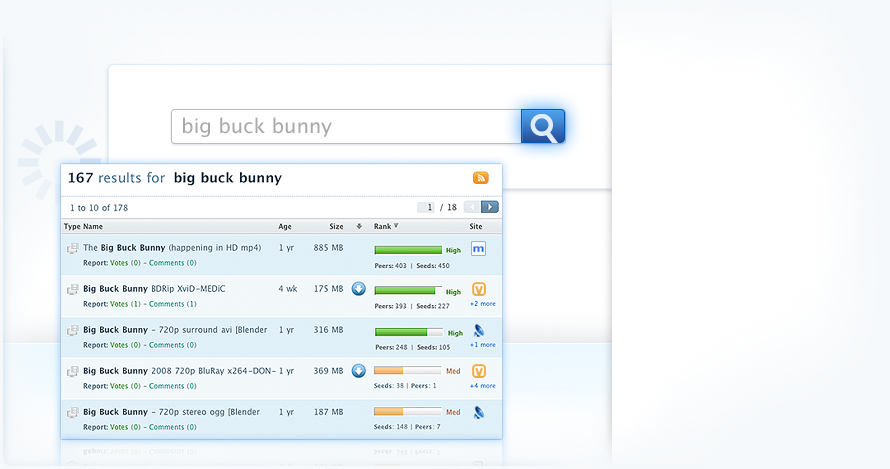890x469 pixels.
Task: Expand '+4 more' sites link
Action: [x=482, y=386]
